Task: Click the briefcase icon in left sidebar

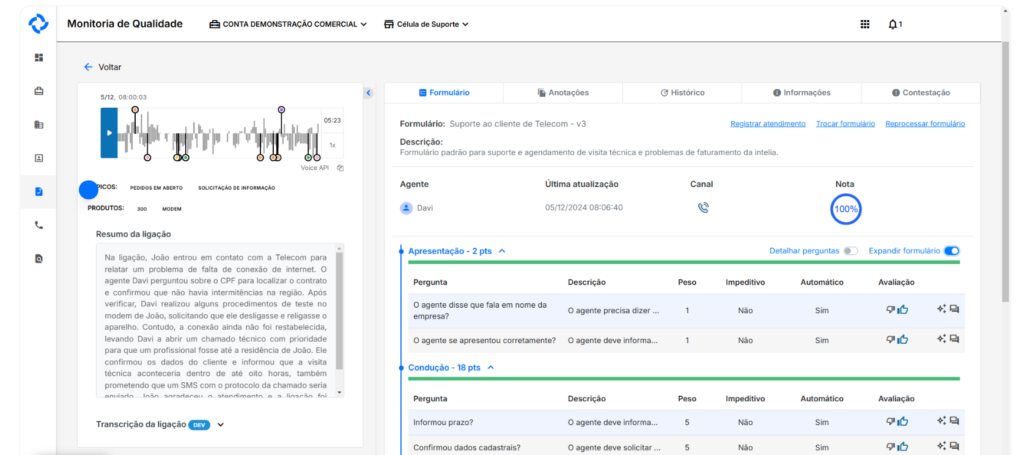Action: click(x=39, y=91)
